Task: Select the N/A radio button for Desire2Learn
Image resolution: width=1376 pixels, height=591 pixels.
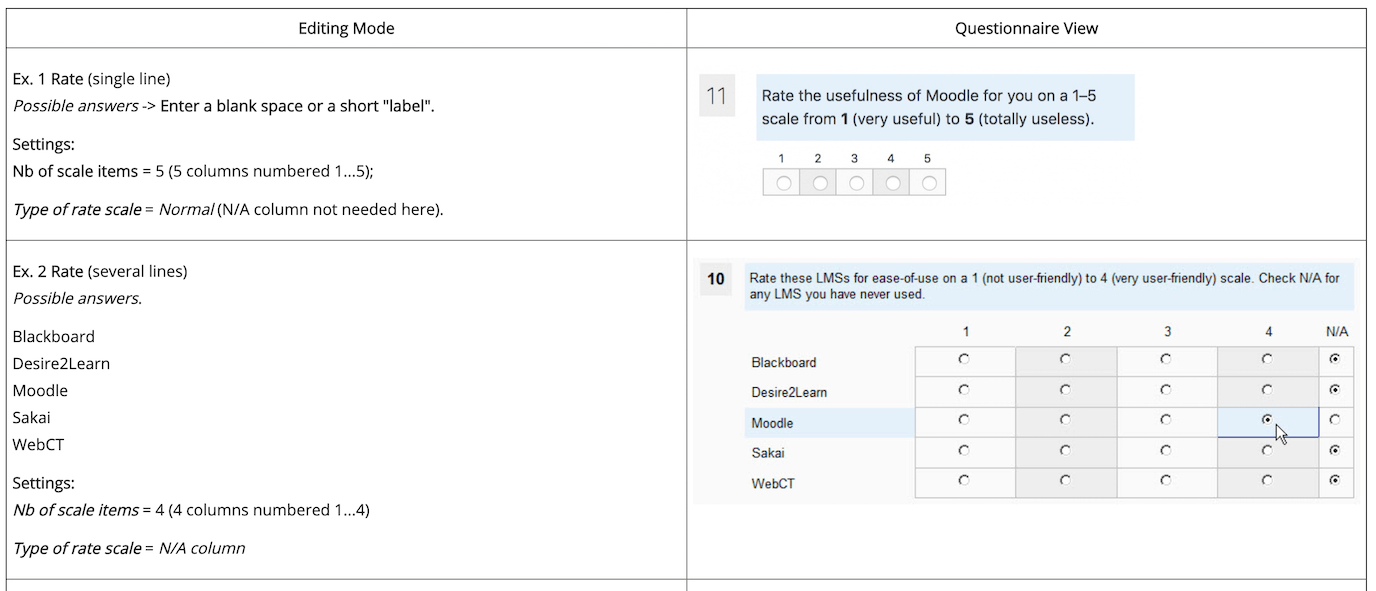Action: pyautogui.click(x=1336, y=390)
